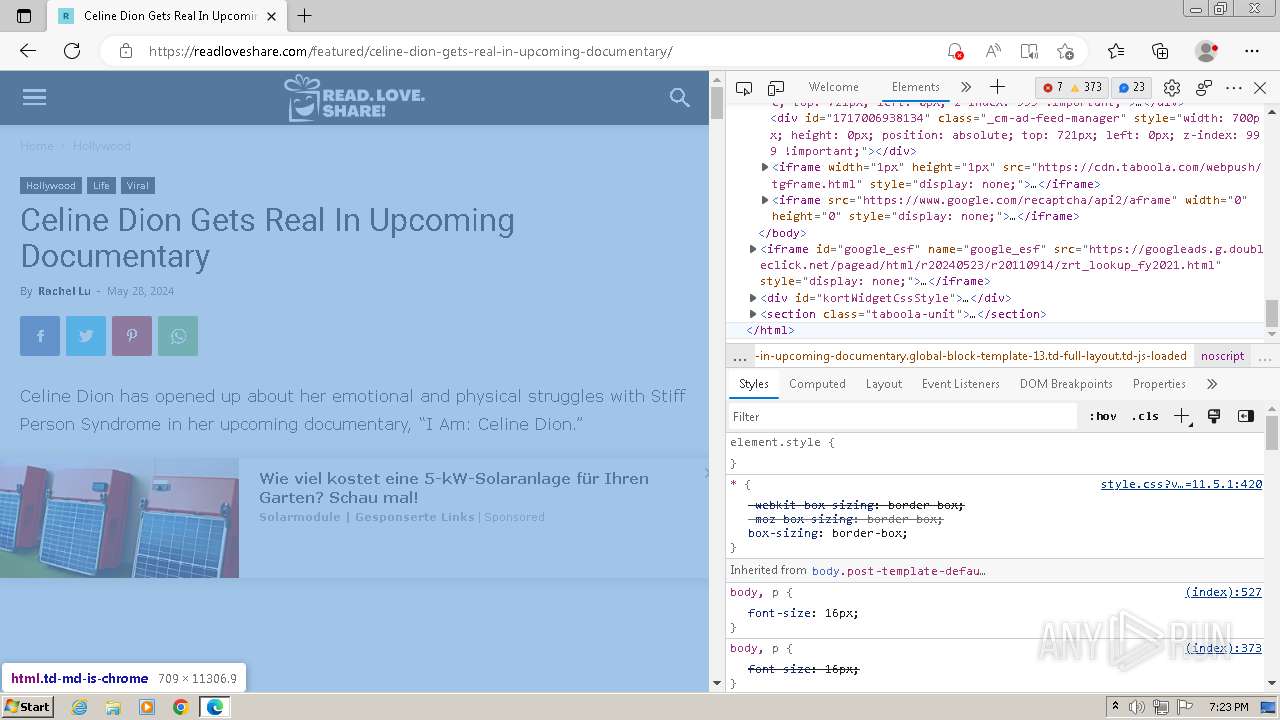The width and height of the screenshot is (1280, 720).
Task: Add a new DevTools tool tab
Action: coord(997,87)
